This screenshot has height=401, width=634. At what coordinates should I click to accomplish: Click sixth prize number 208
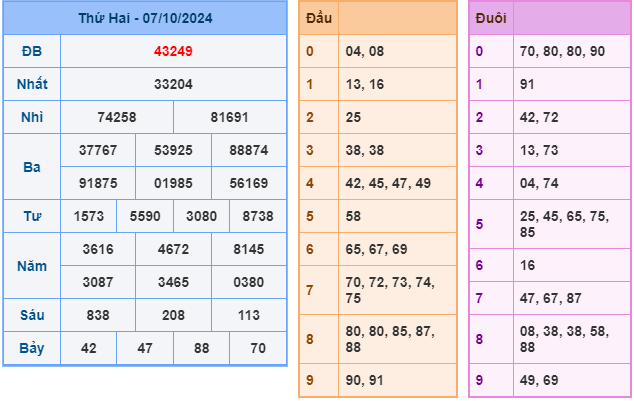coord(173,315)
